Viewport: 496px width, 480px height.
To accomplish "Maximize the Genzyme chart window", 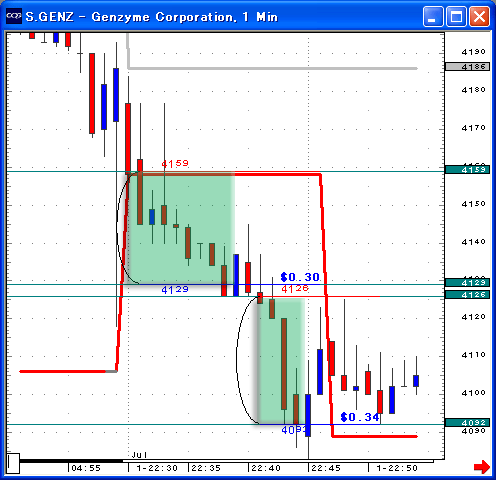I will tap(456, 16).
